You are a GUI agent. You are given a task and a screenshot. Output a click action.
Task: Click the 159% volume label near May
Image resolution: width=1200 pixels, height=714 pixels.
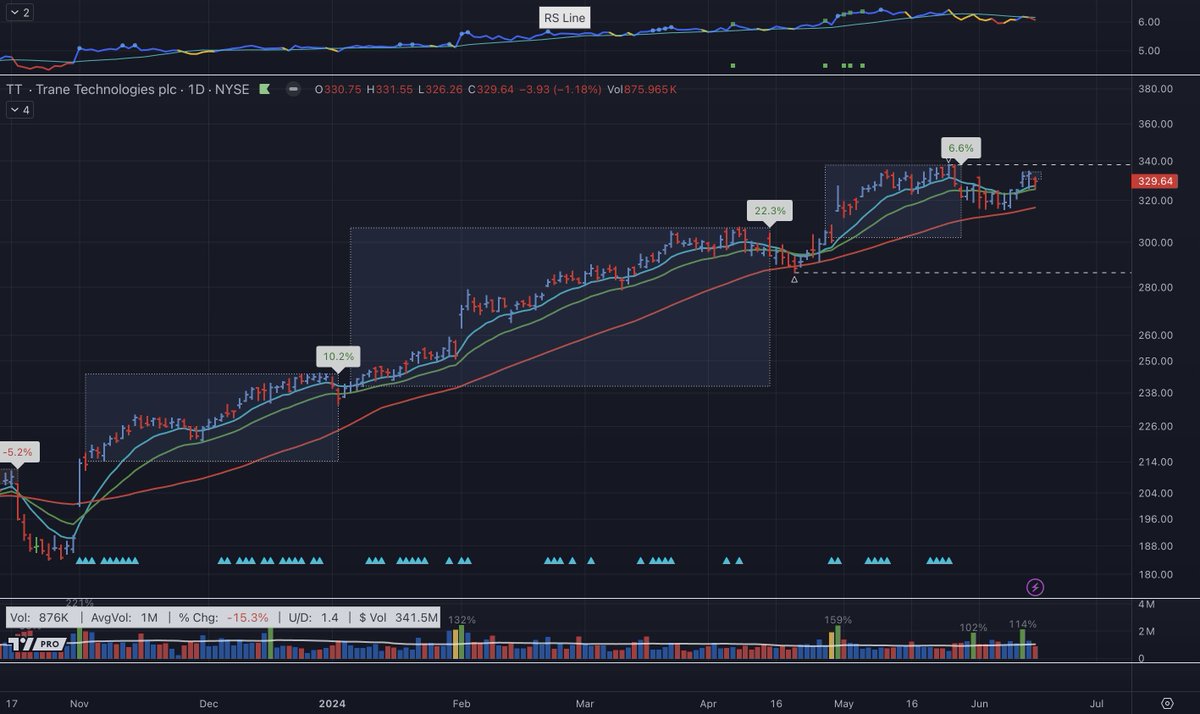click(x=838, y=620)
